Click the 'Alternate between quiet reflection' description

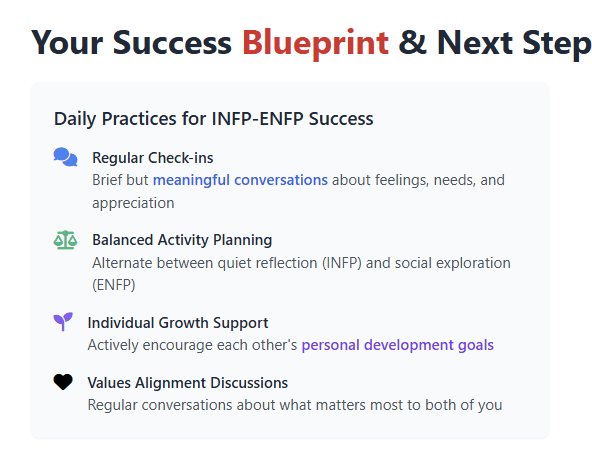pyautogui.click(x=205, y=263)
